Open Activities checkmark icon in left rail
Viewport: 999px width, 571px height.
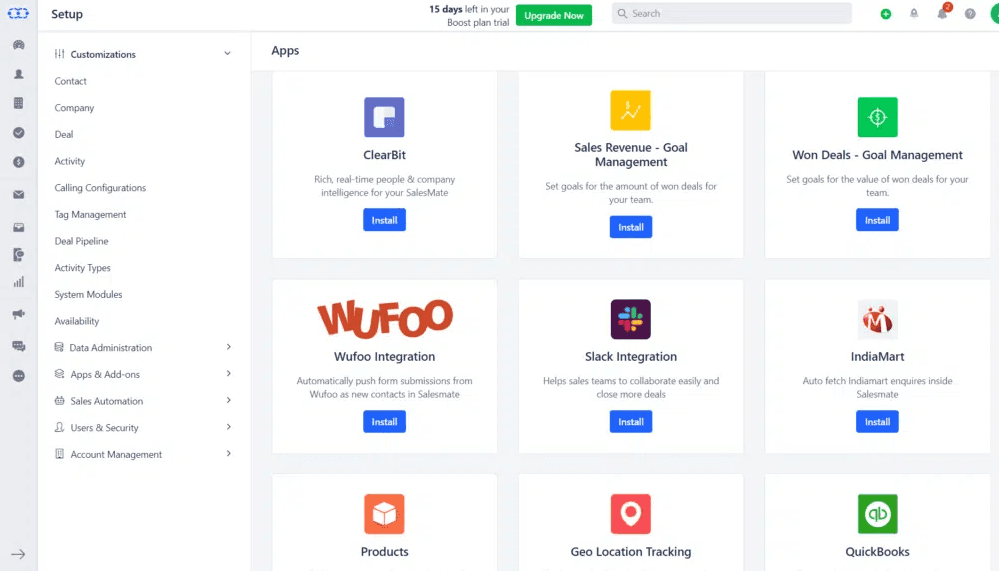[18, 133]
